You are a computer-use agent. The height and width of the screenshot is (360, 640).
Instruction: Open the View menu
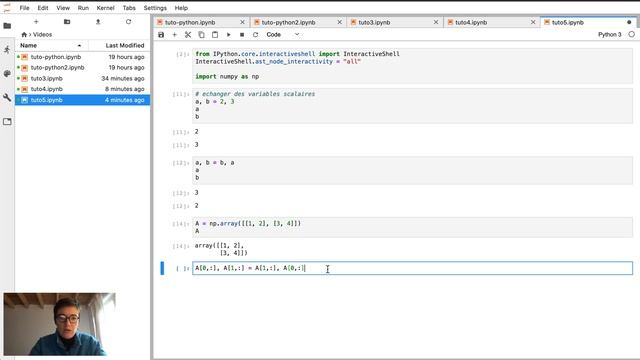pyautogui.click(x=63, y=8)
